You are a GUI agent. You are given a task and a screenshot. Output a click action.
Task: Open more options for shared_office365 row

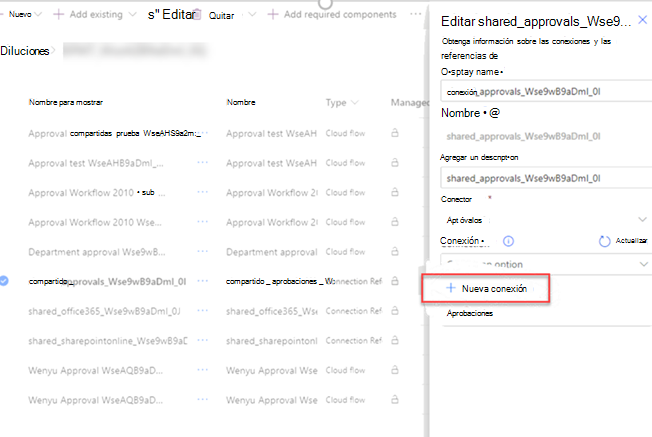coord(203,311)
